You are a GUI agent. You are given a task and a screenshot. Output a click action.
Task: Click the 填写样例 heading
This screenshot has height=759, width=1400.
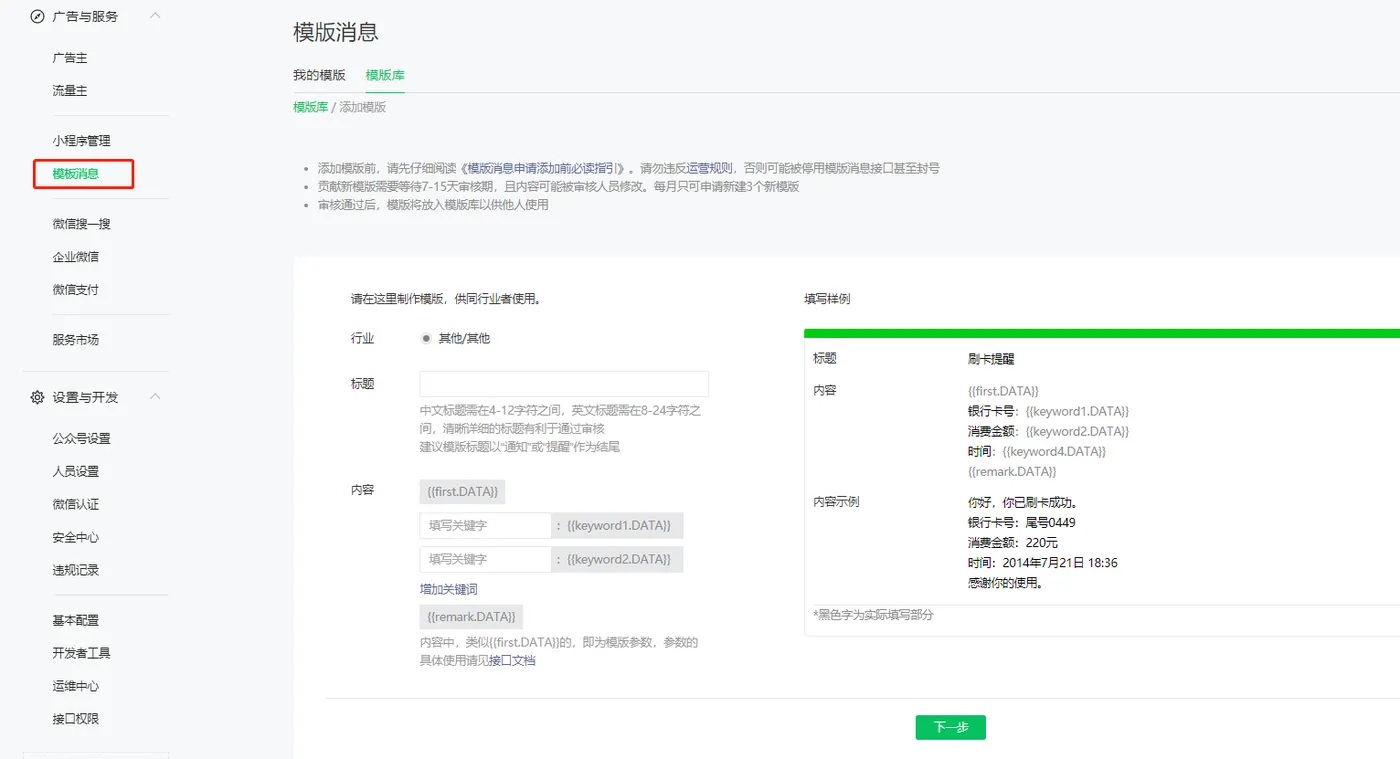pyautogui.click(x=827, y=299)
